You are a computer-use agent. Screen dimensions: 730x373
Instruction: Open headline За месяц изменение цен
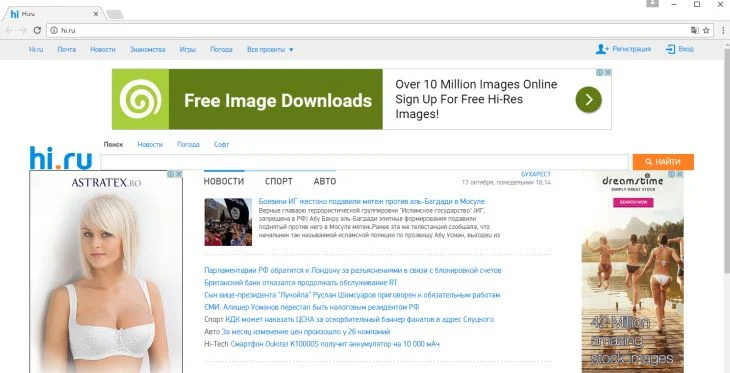306,332
